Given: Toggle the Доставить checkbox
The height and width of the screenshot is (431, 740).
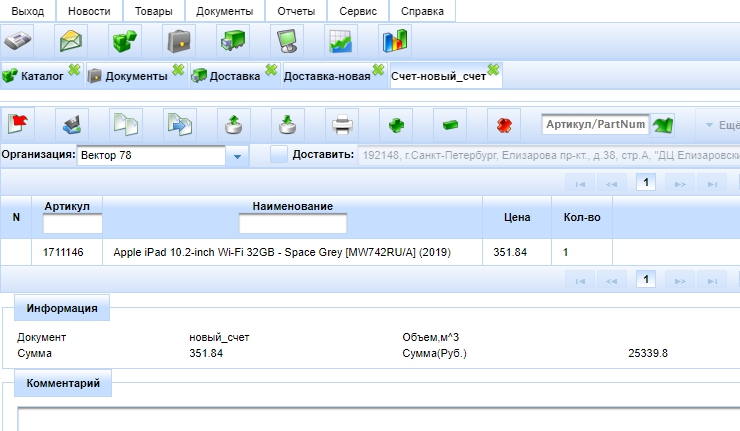Looking at the screenshot, I should pyautogui.click(x=279, y=155).
